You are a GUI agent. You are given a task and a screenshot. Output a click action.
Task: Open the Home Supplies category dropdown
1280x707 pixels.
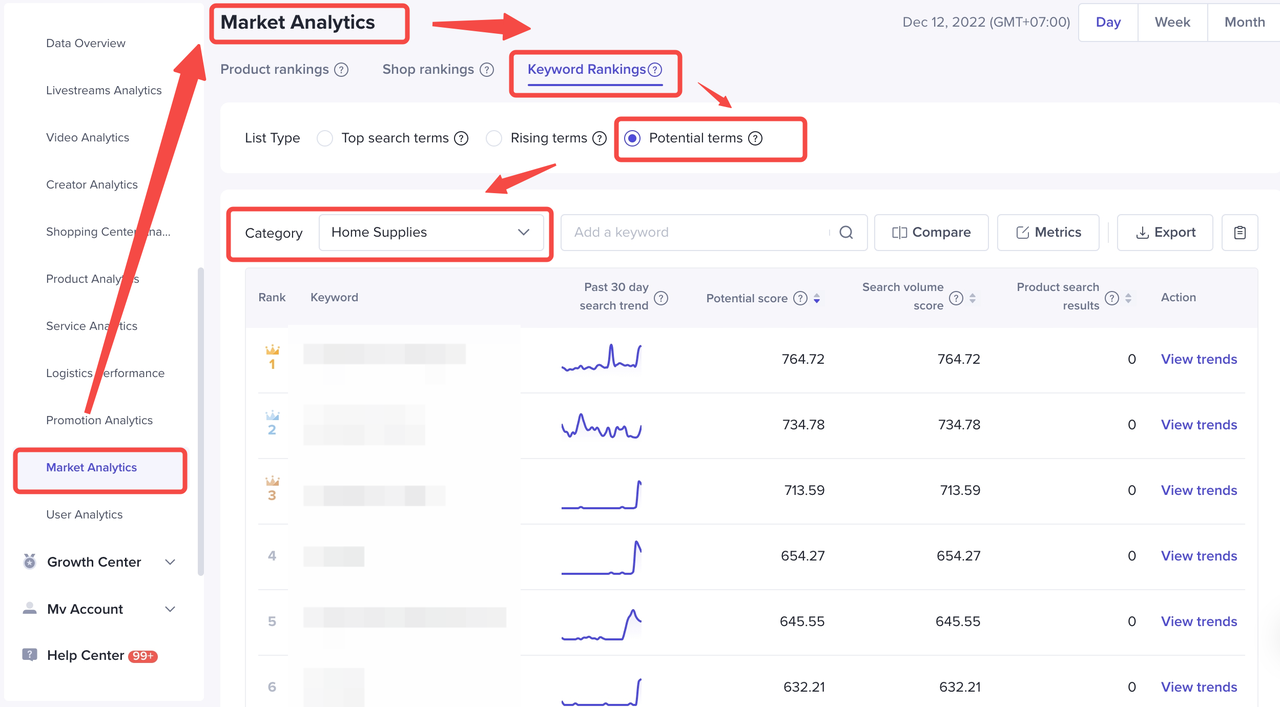[431, 233]
